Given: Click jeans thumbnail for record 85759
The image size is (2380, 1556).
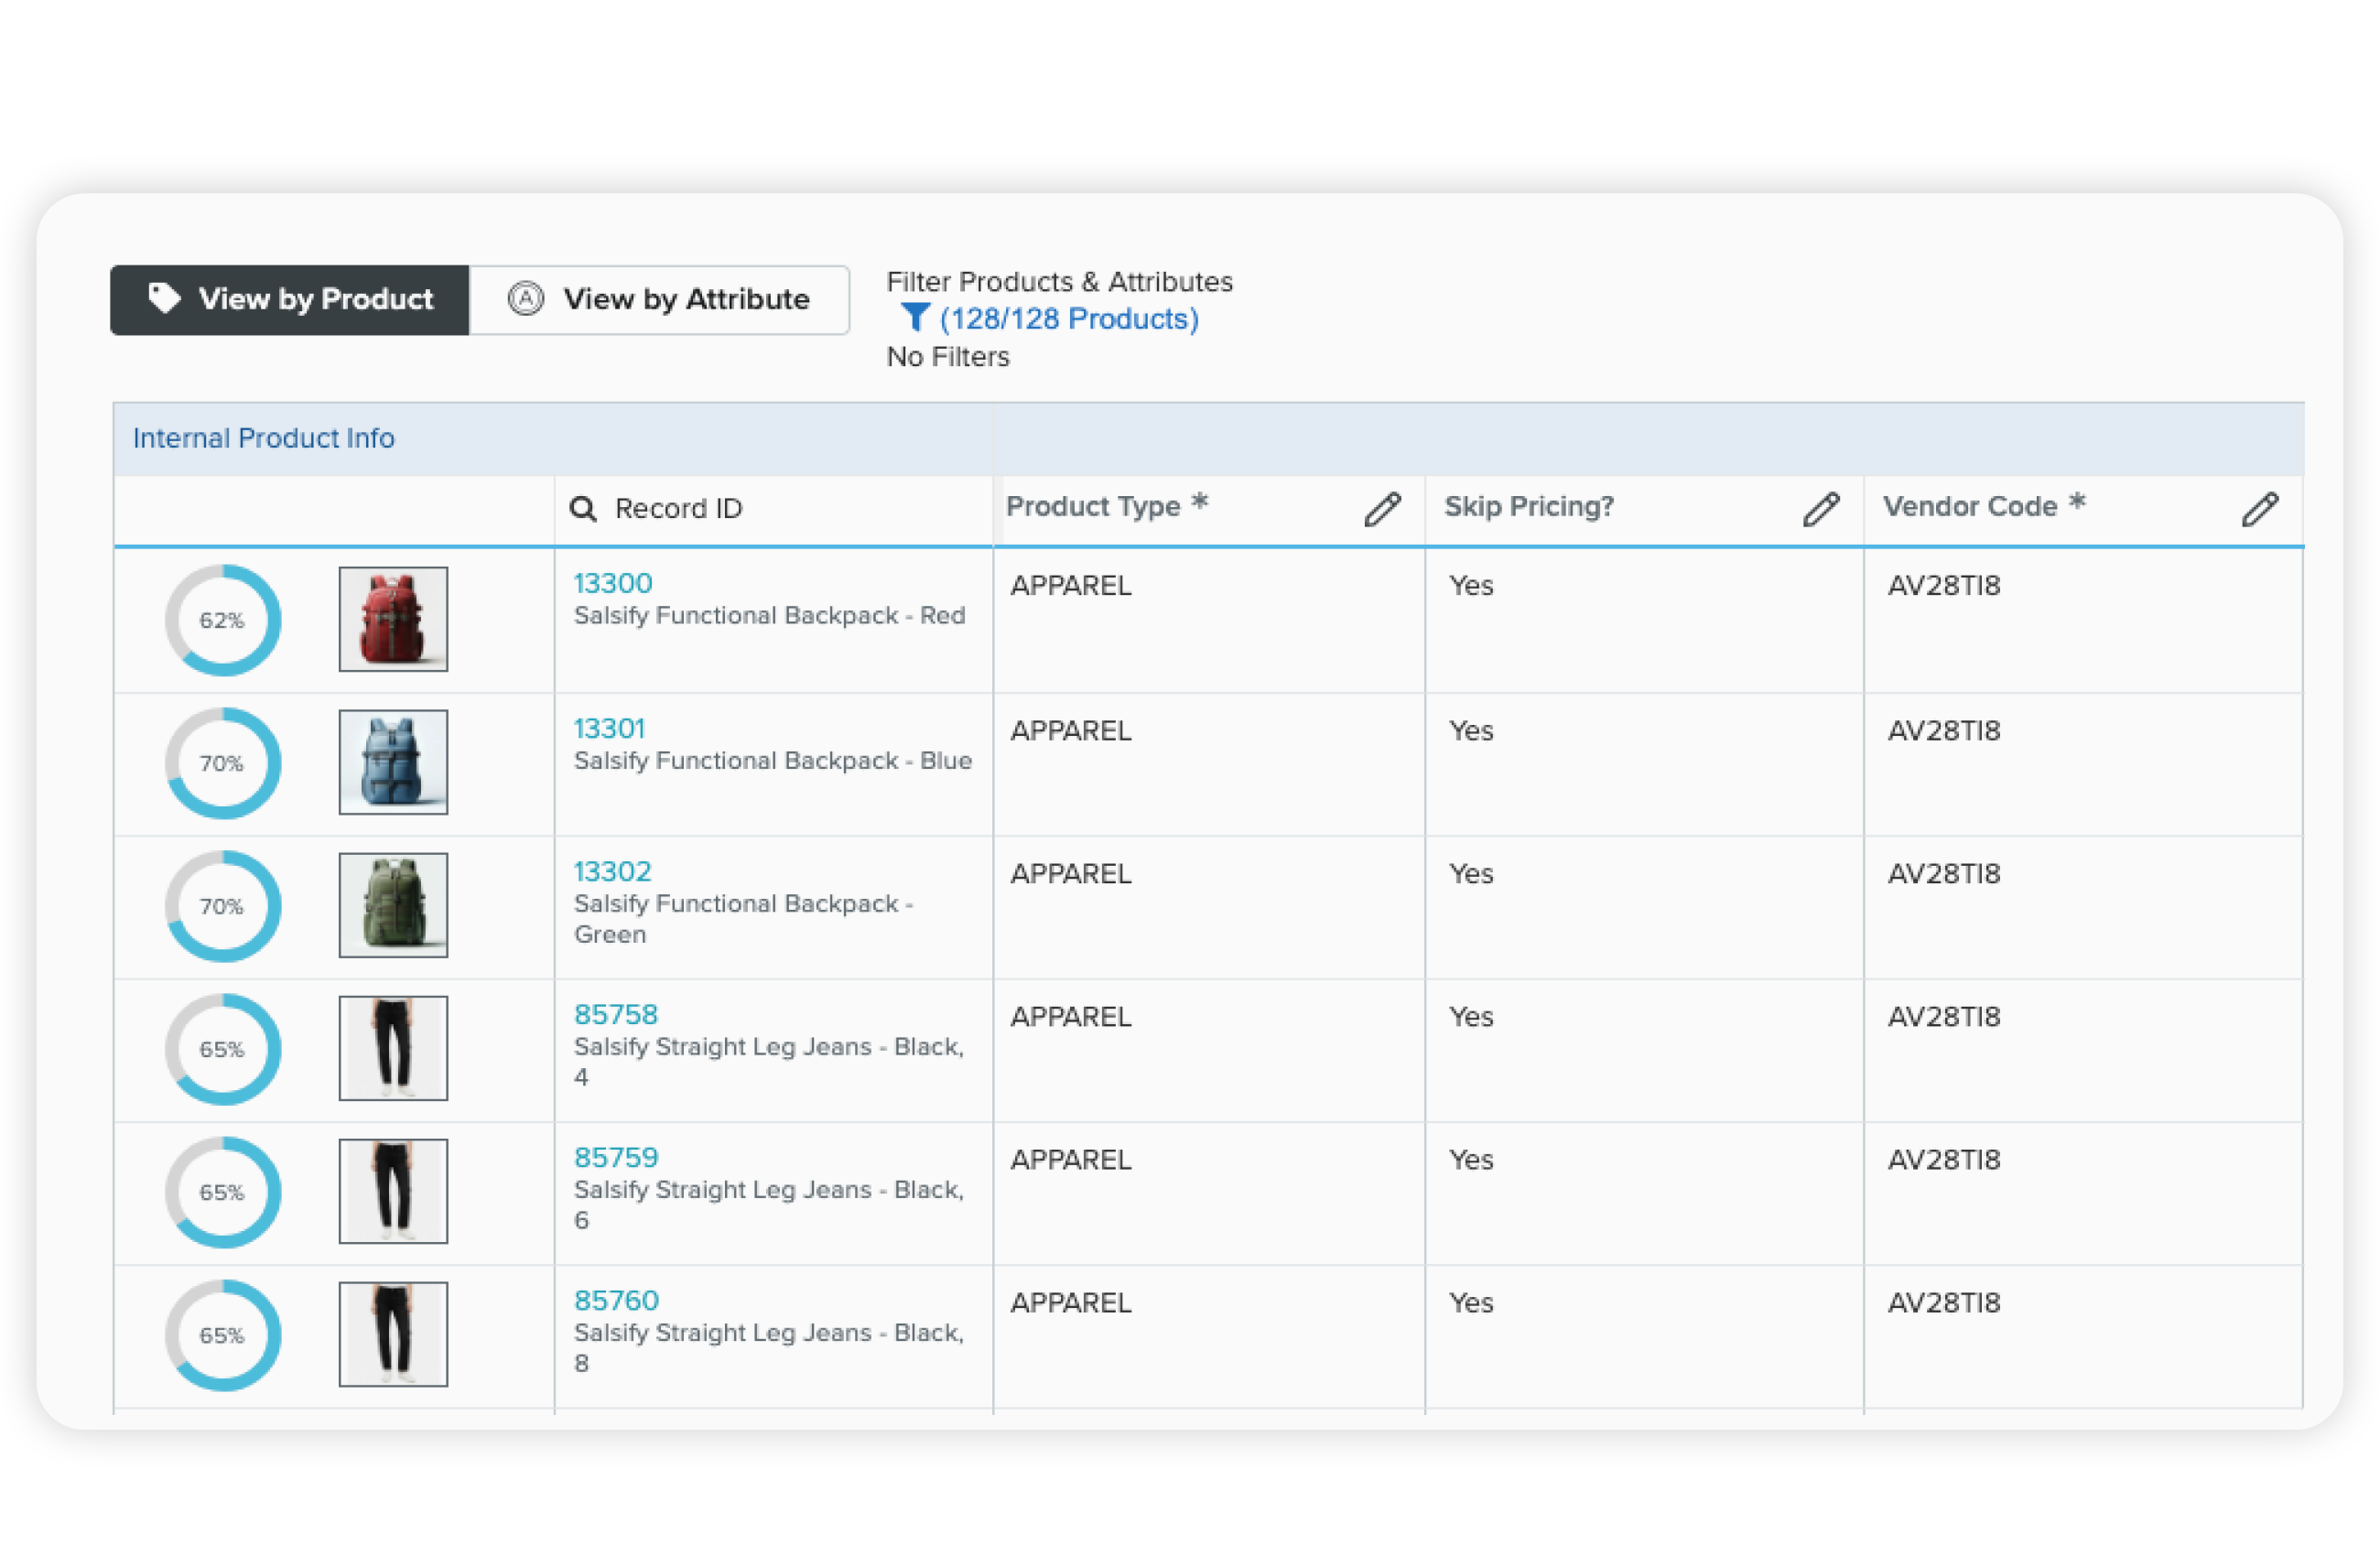Looking at the screenshot, I should pyautogui.click(x=393, y=1191).
